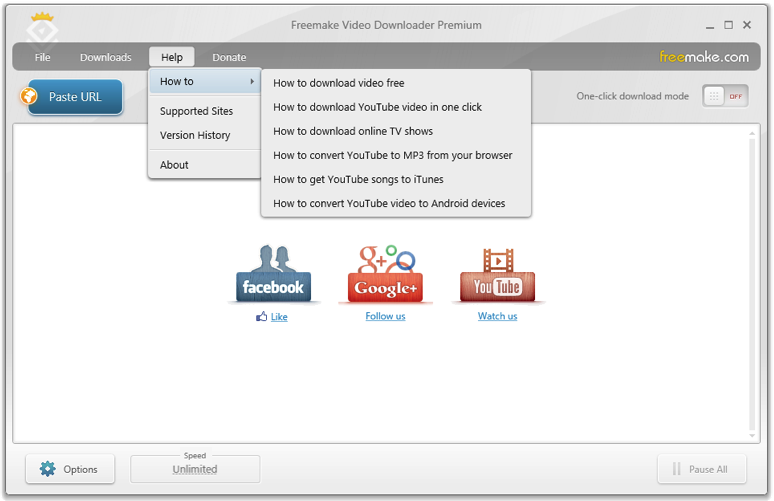Click the globe icon on Paste URL

[x=29, y=96]
